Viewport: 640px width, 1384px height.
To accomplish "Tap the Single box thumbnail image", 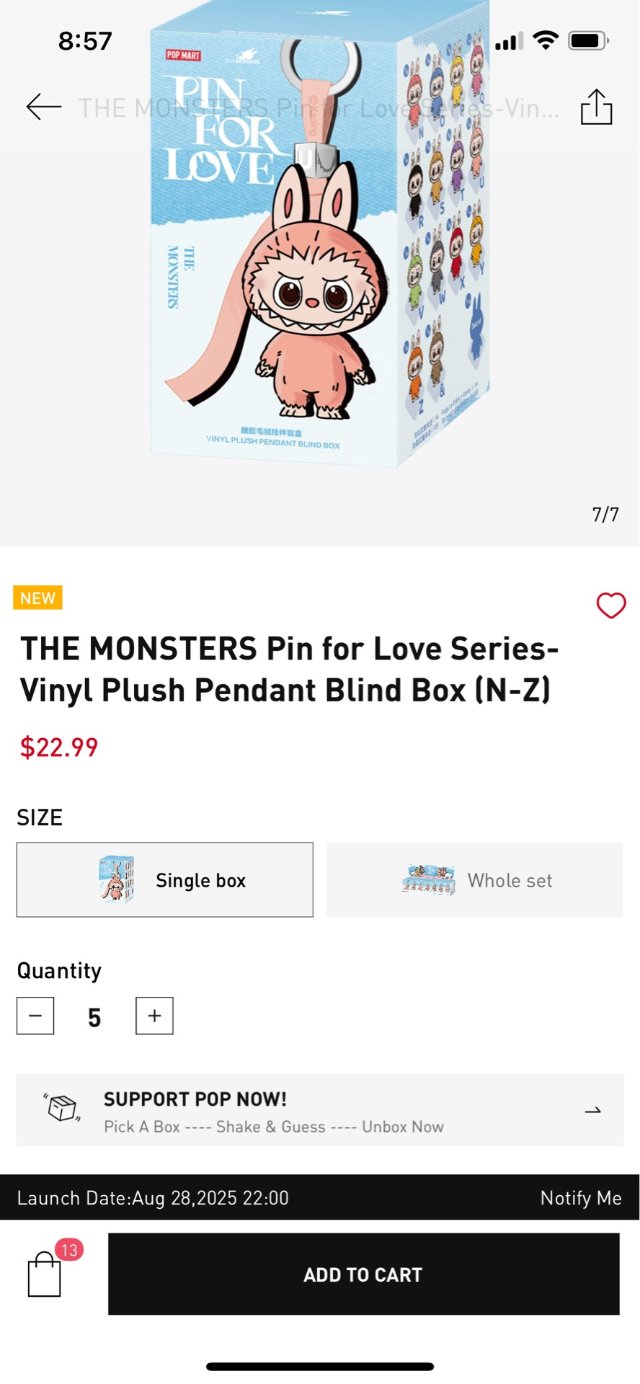I will click(116, 880).
